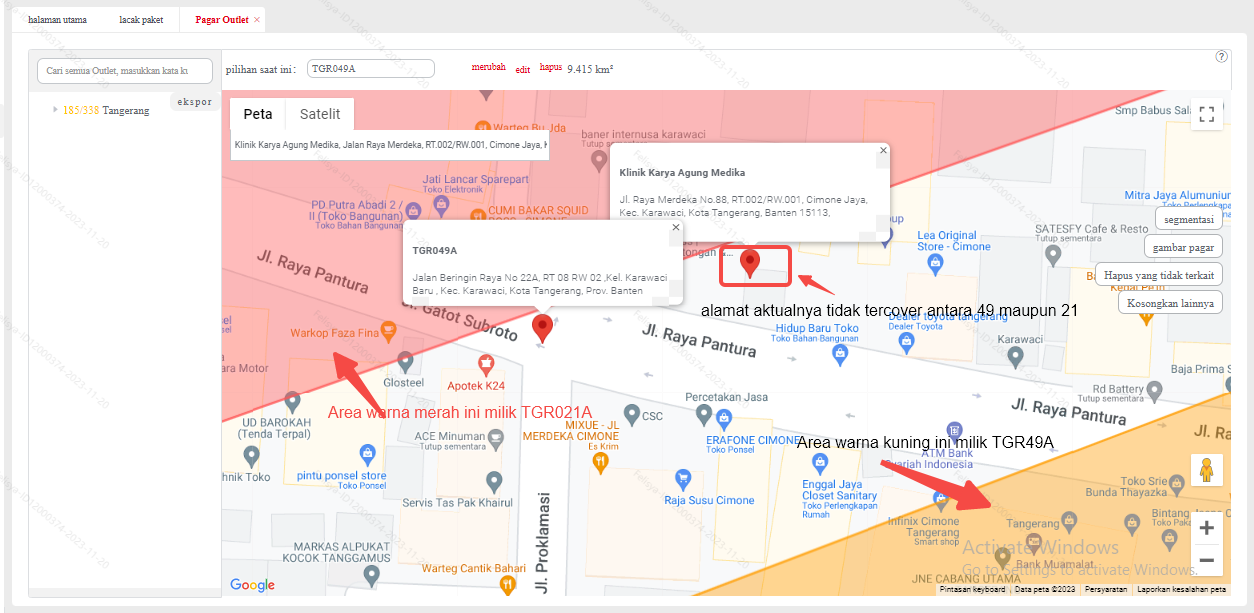
Task: Click Hapus yang tidak terkait button
Action: [x=1159, y=275]
